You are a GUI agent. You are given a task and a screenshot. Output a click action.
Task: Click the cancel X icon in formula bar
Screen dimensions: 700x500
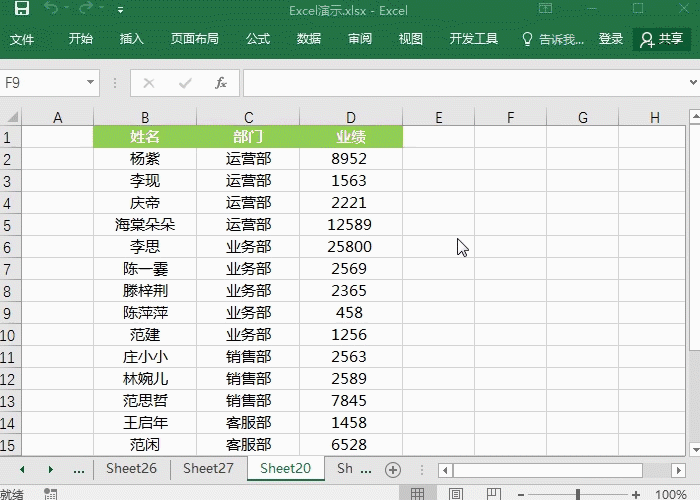tap(149, 83)
